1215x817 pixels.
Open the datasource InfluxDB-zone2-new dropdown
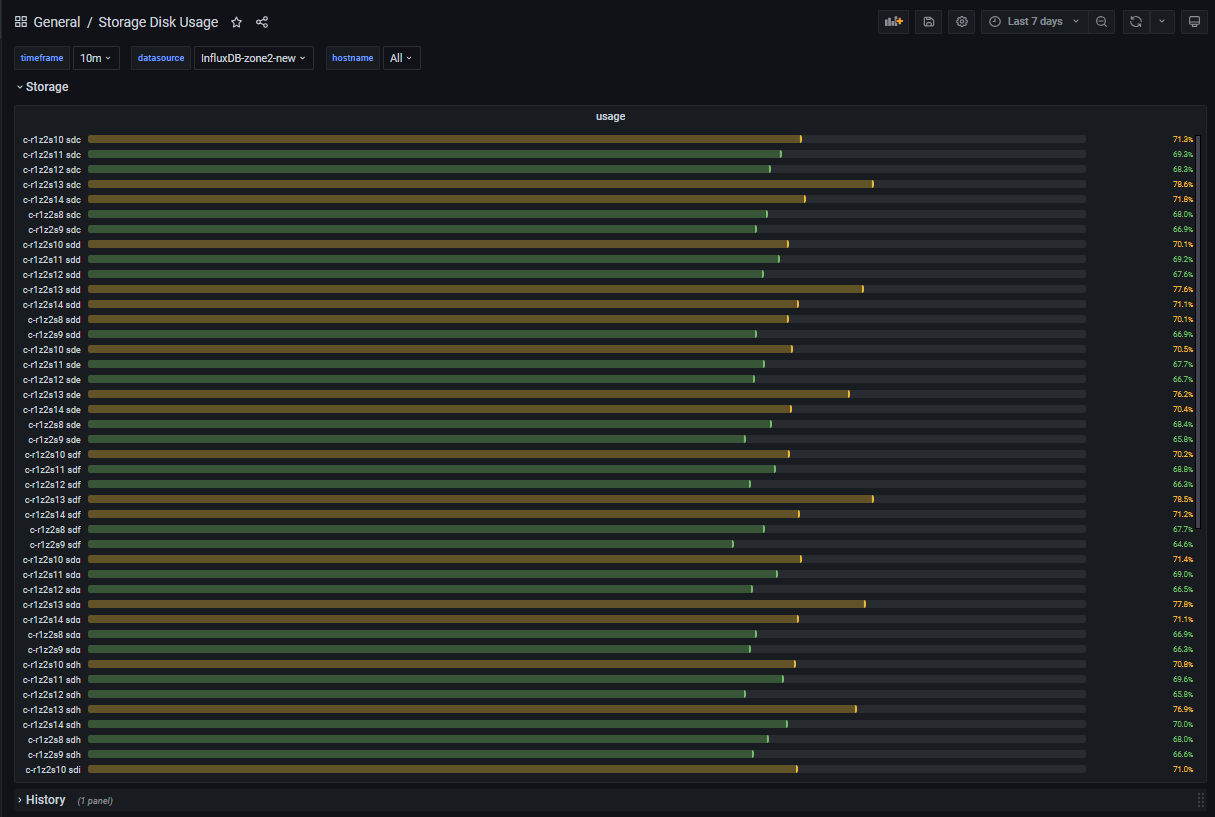253,58
